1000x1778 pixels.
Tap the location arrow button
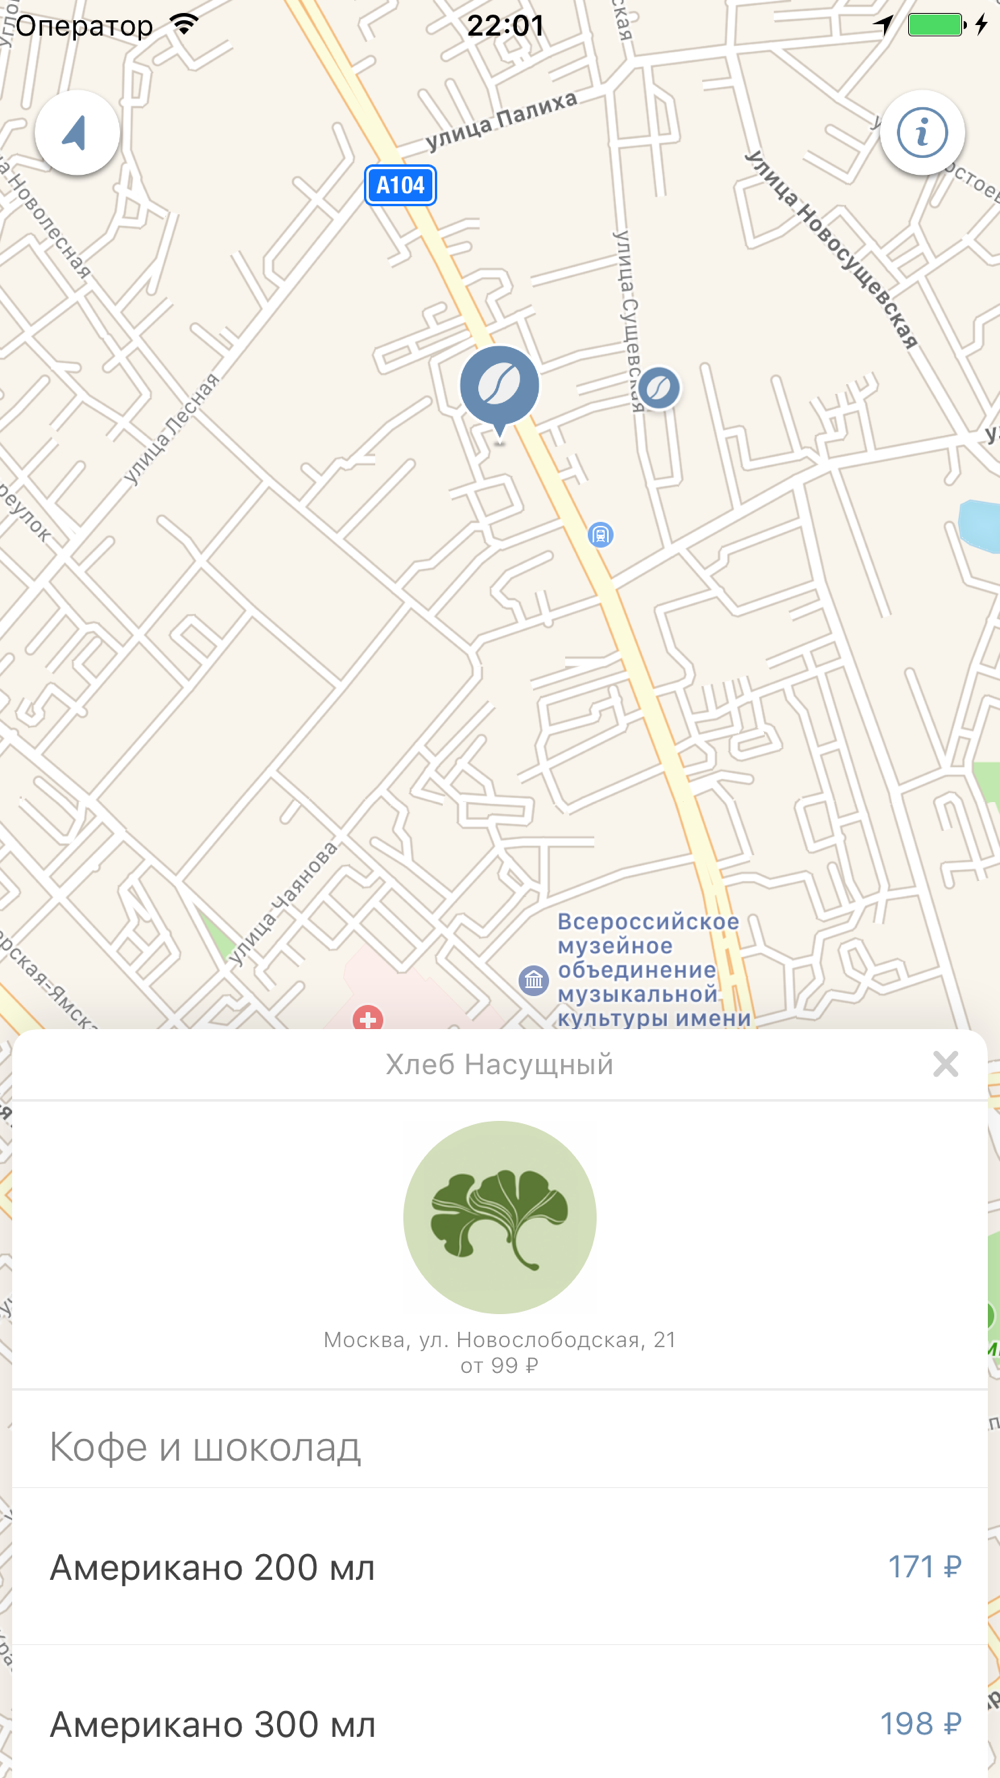click(77, 133)
